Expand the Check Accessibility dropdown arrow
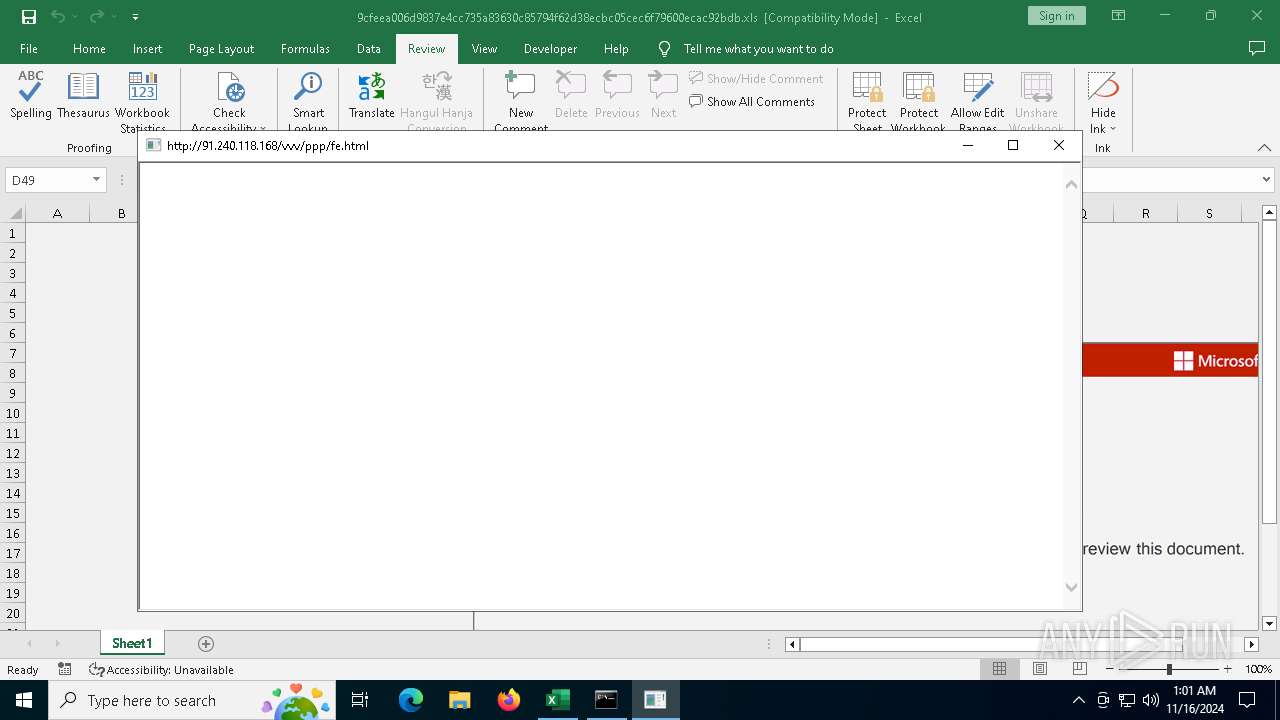1280x720 pixels. click(263, 128)
